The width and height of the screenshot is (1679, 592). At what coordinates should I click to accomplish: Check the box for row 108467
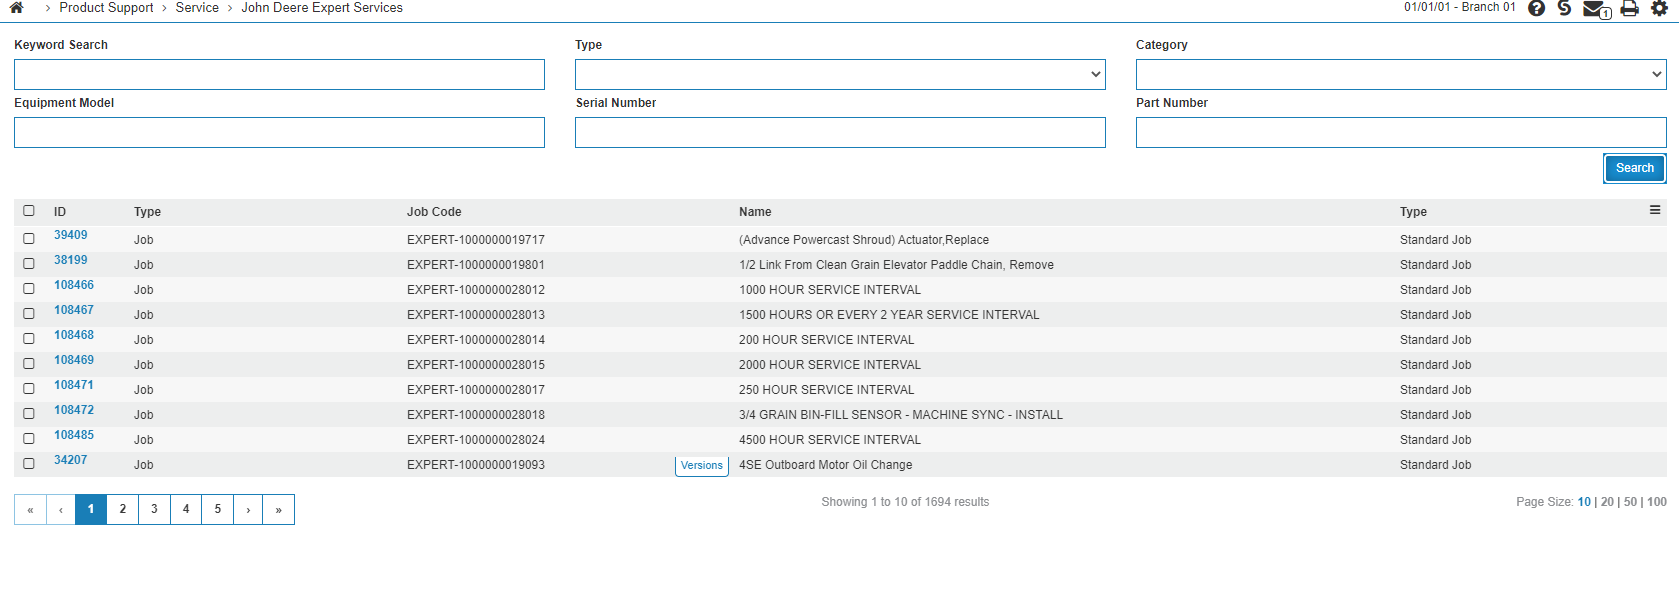pos(29,314)
